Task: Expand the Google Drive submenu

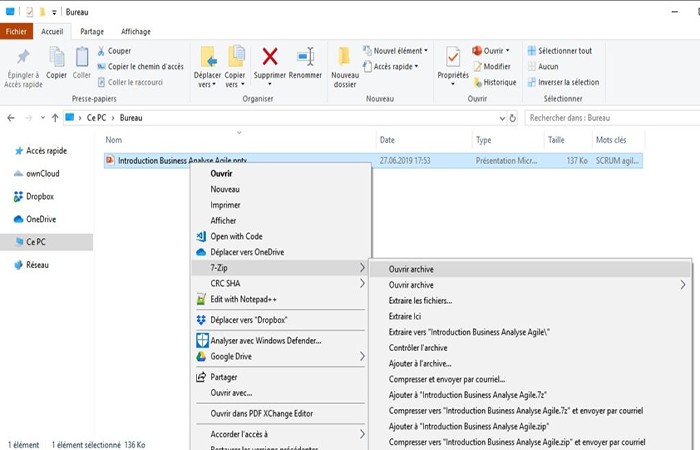Action: [x=280, y=356]
